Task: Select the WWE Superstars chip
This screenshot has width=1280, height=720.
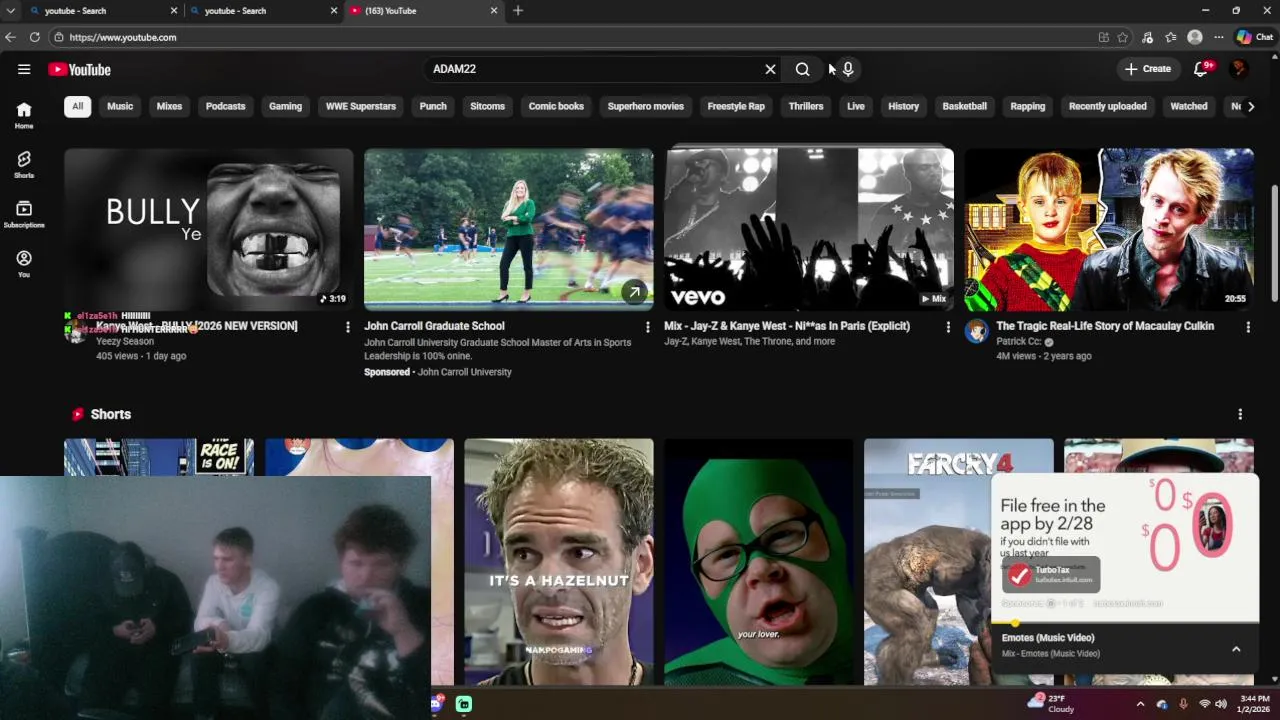Action: coord(361,106)
